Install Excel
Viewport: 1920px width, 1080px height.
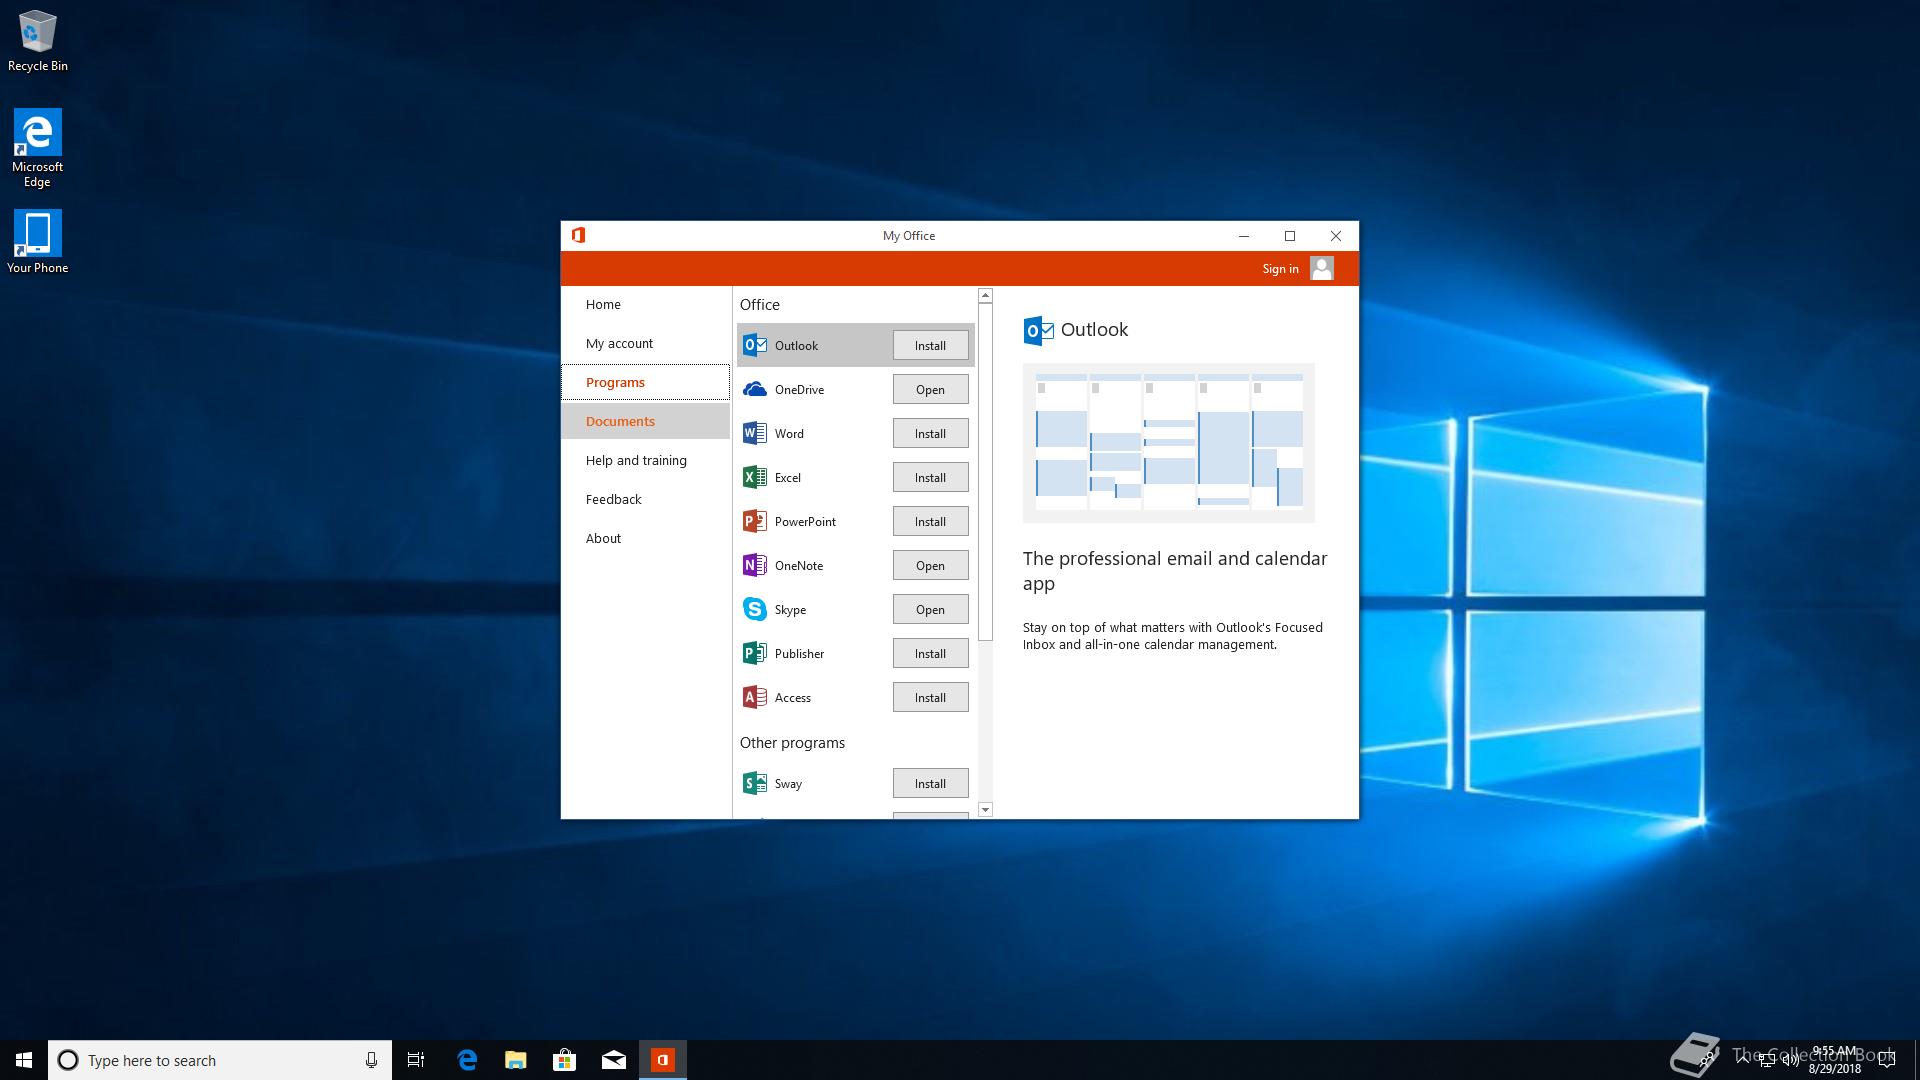pyautogui.click(x=930, y=477)
